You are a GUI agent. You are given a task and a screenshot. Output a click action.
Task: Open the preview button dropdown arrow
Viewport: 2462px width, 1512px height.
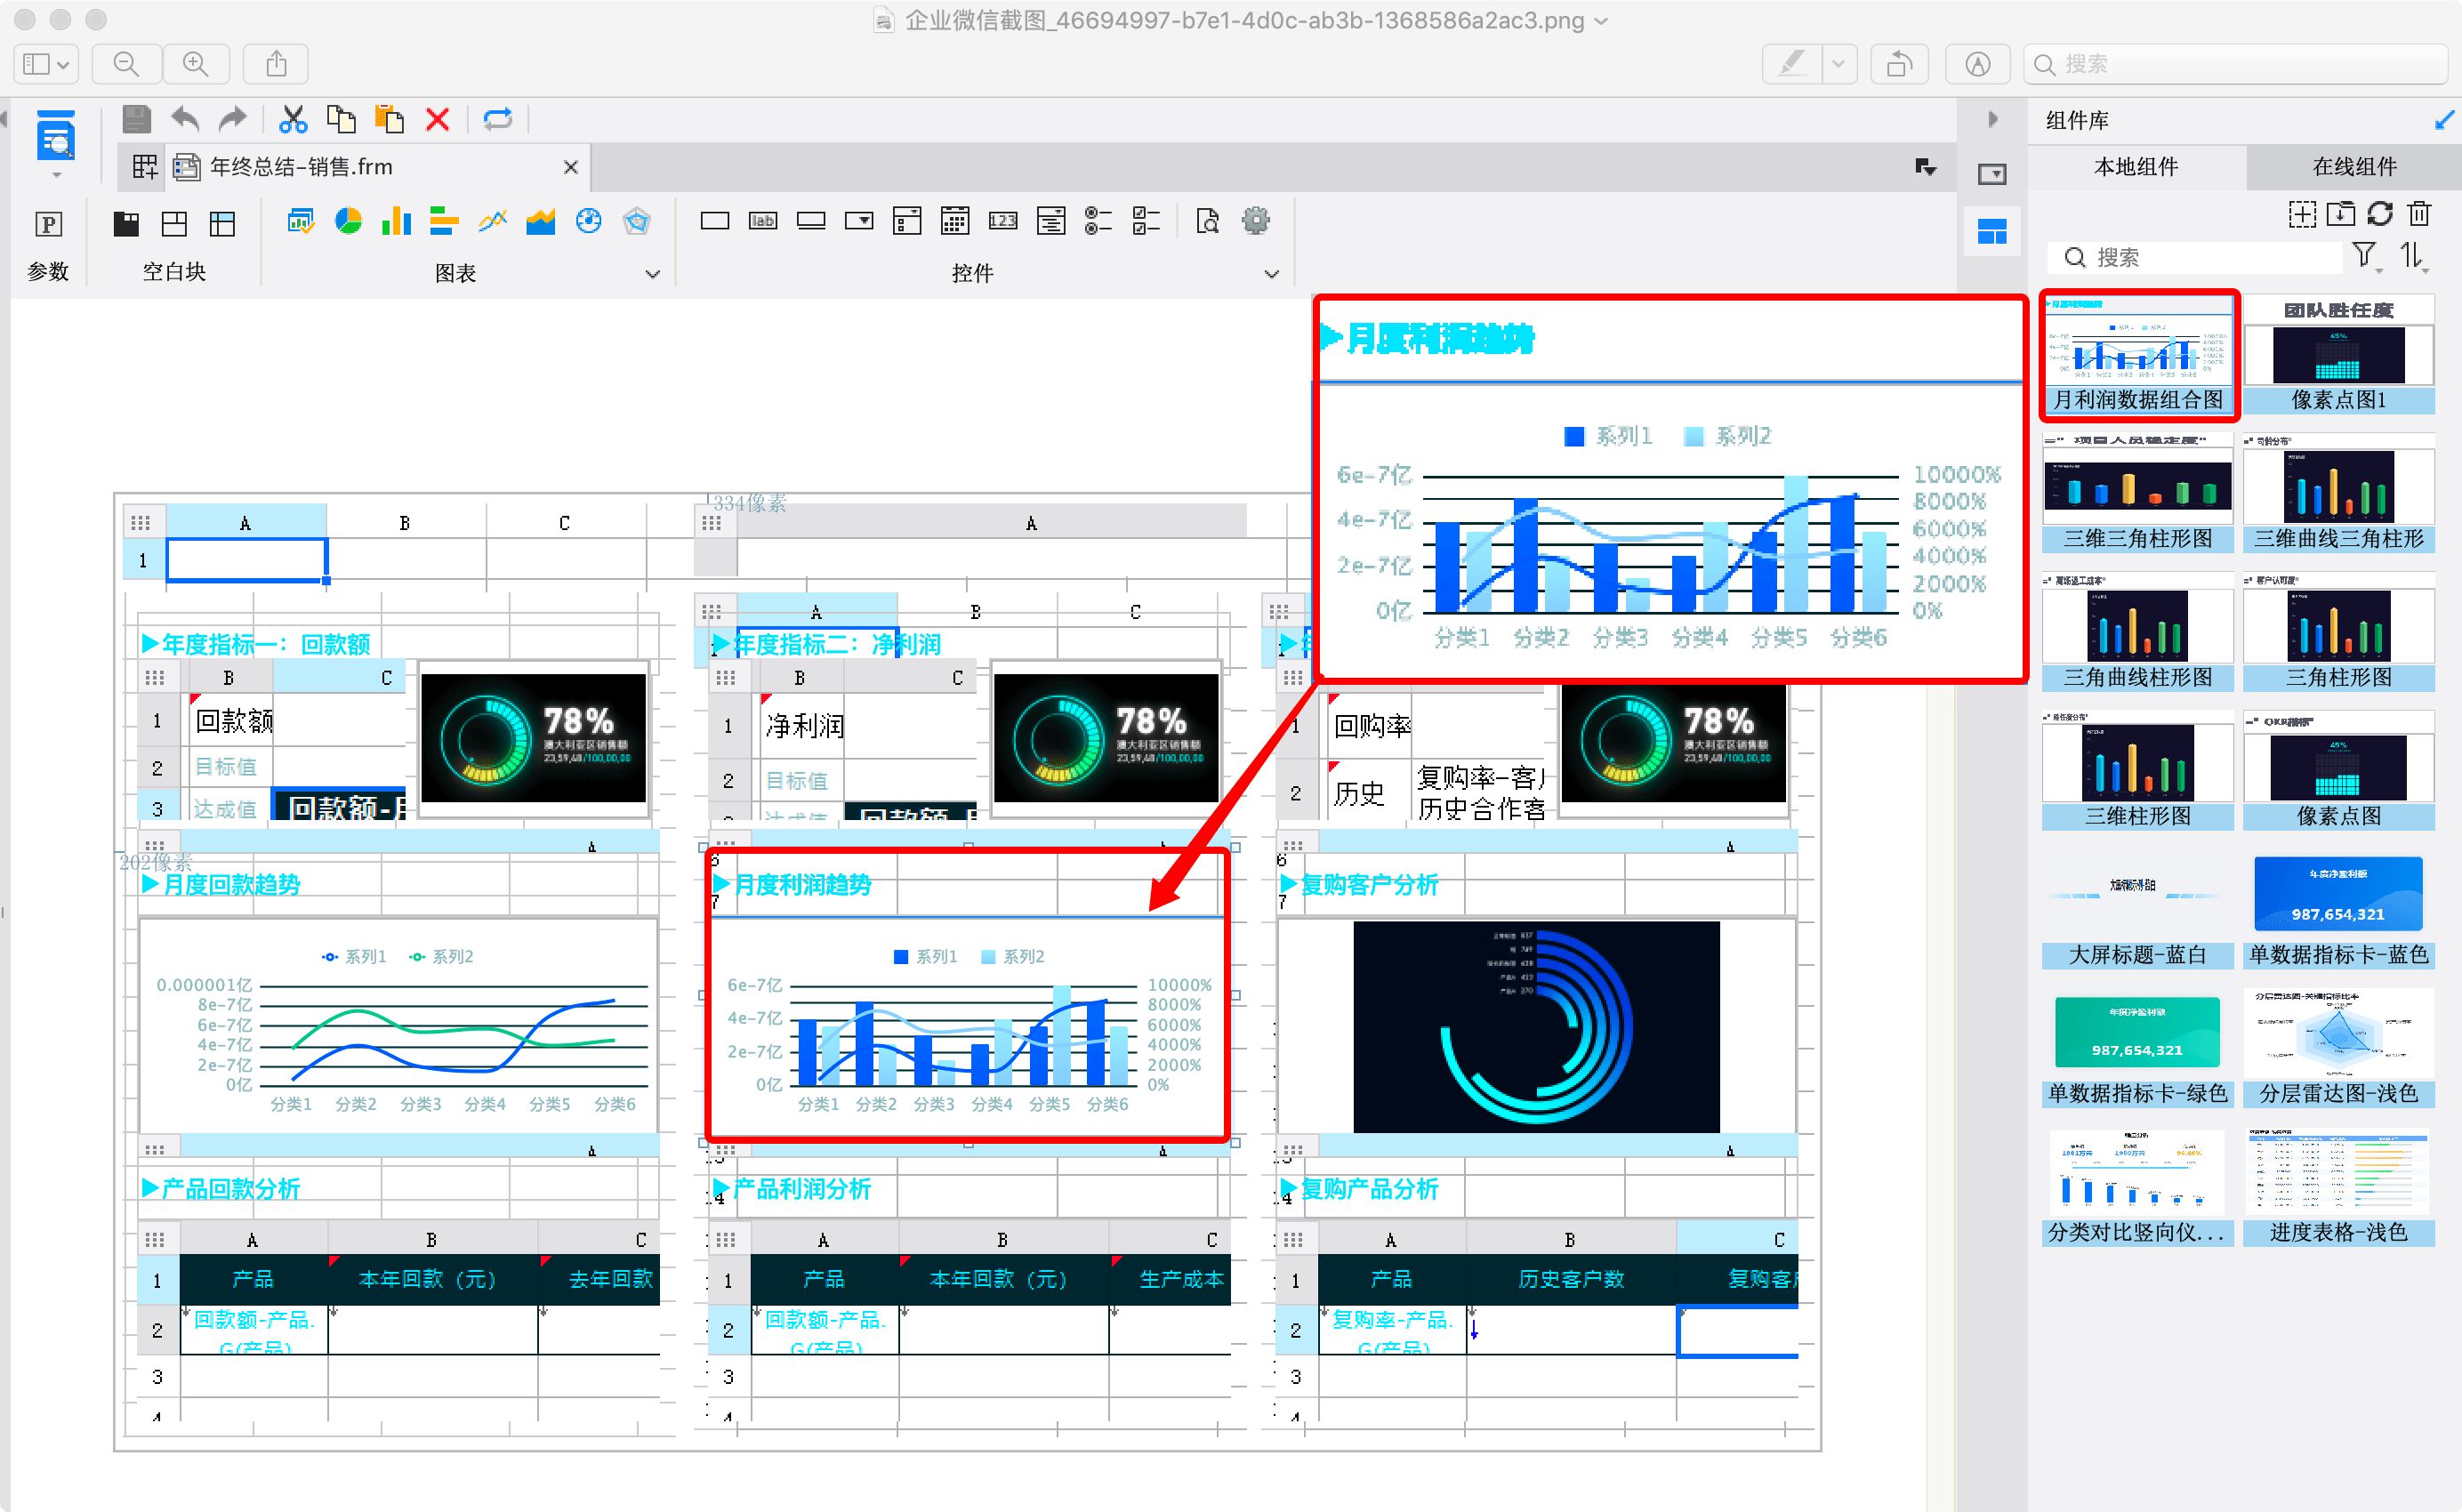coord(56,176)
